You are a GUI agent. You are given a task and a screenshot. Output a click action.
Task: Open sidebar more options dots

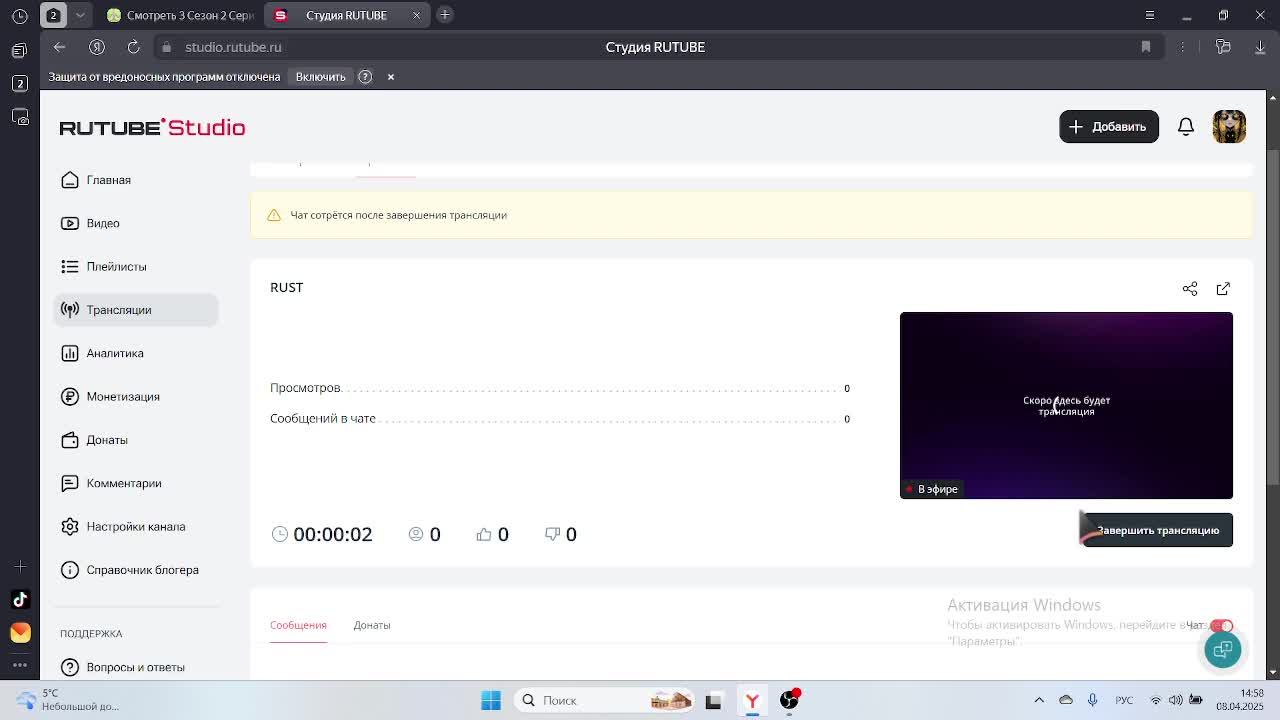[20, 665]
